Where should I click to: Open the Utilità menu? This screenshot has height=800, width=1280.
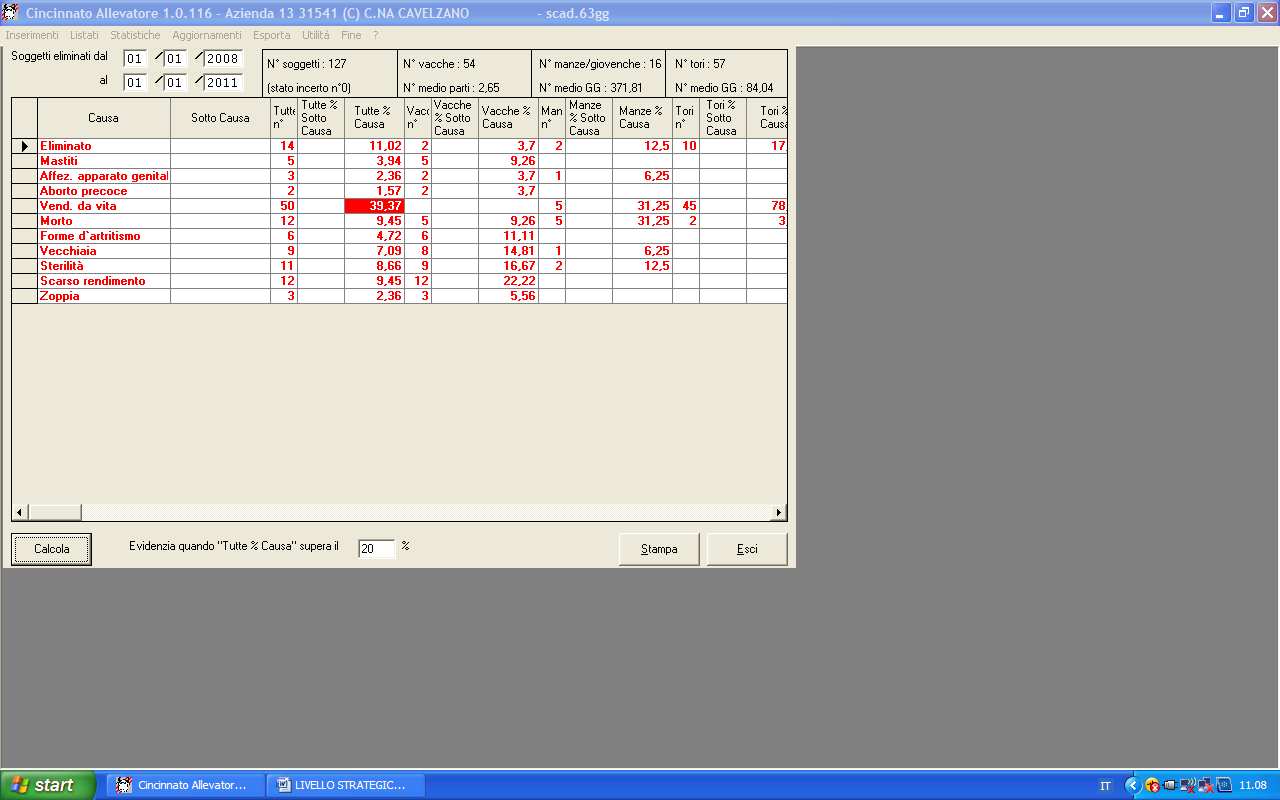point(315,35)
